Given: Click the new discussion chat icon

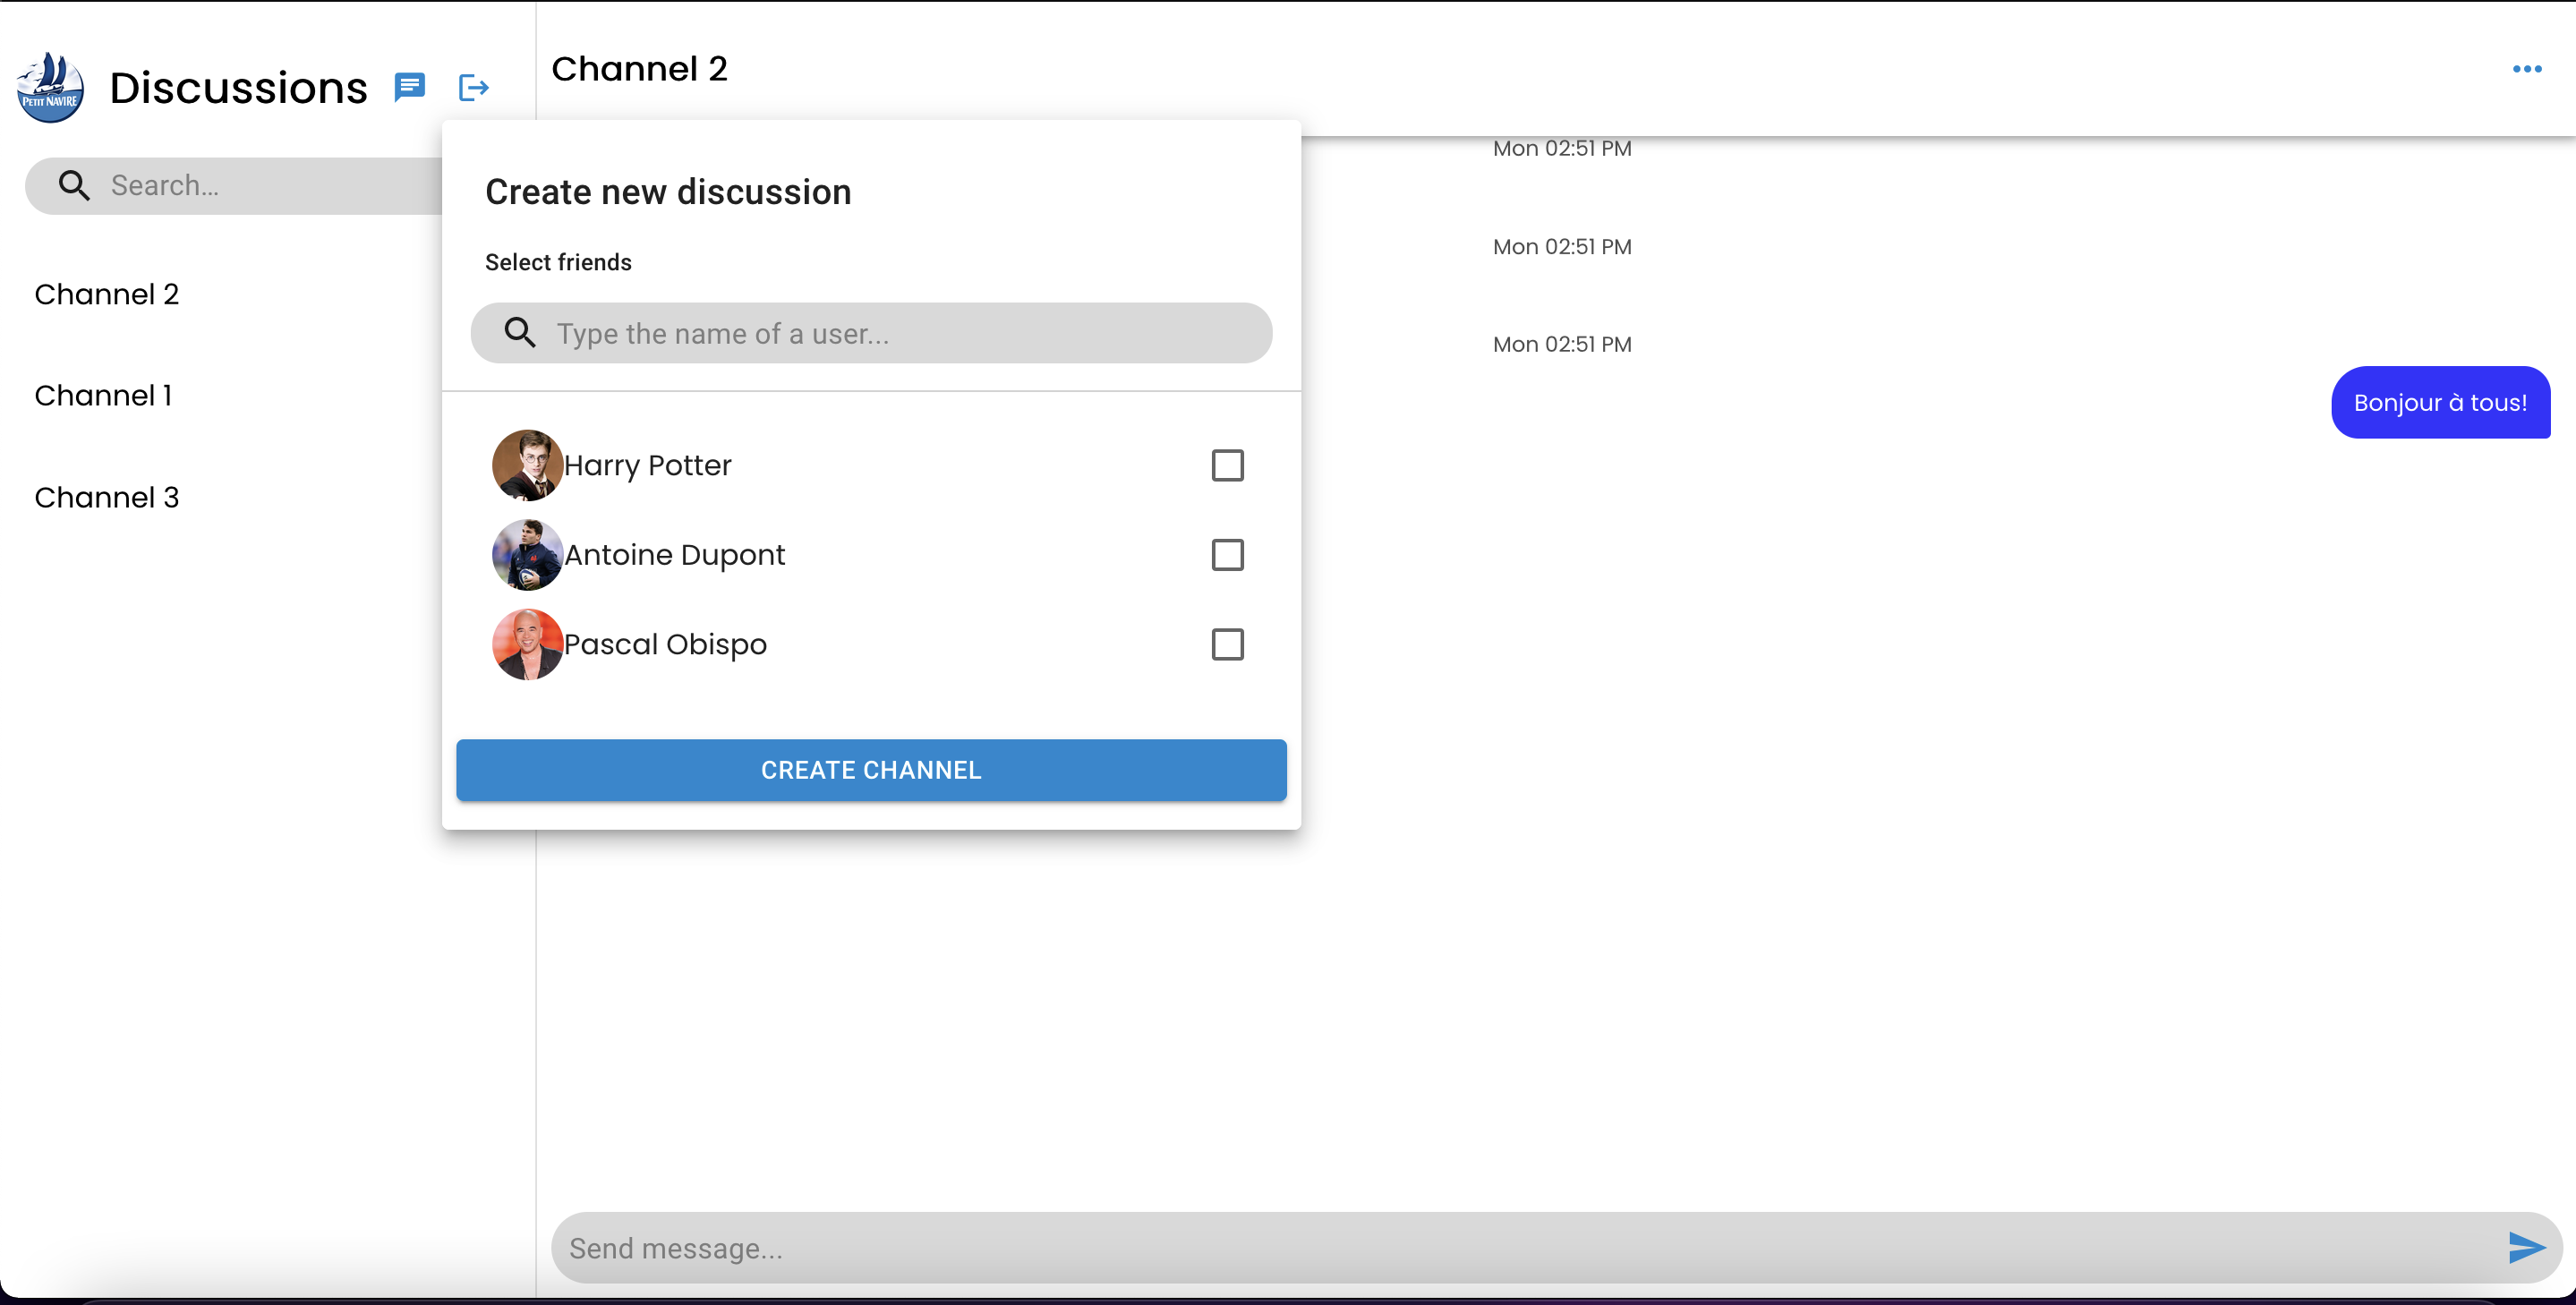Looking at the screenshot, I should (x=409, y=87).
